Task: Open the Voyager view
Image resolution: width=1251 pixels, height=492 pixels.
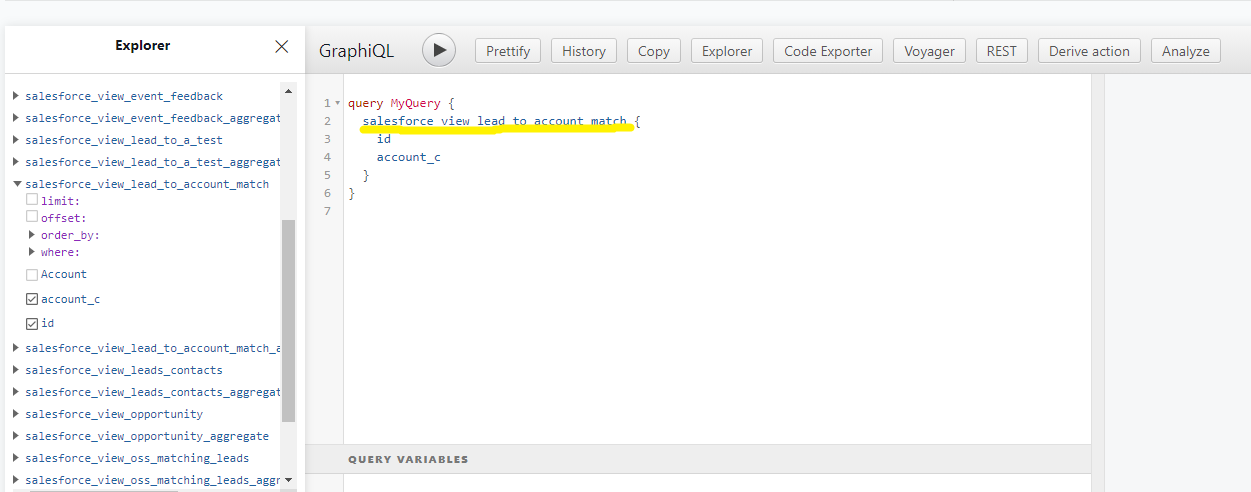Action: 930,51
